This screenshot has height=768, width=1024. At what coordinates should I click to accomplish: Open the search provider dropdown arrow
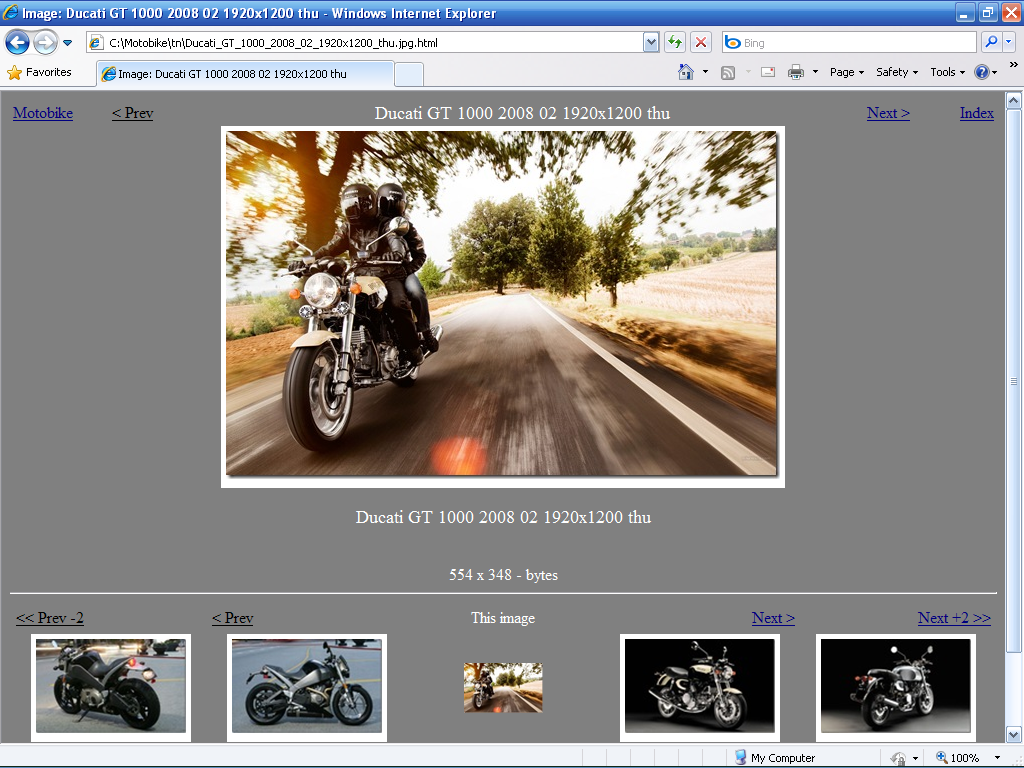pos(1008,42)
